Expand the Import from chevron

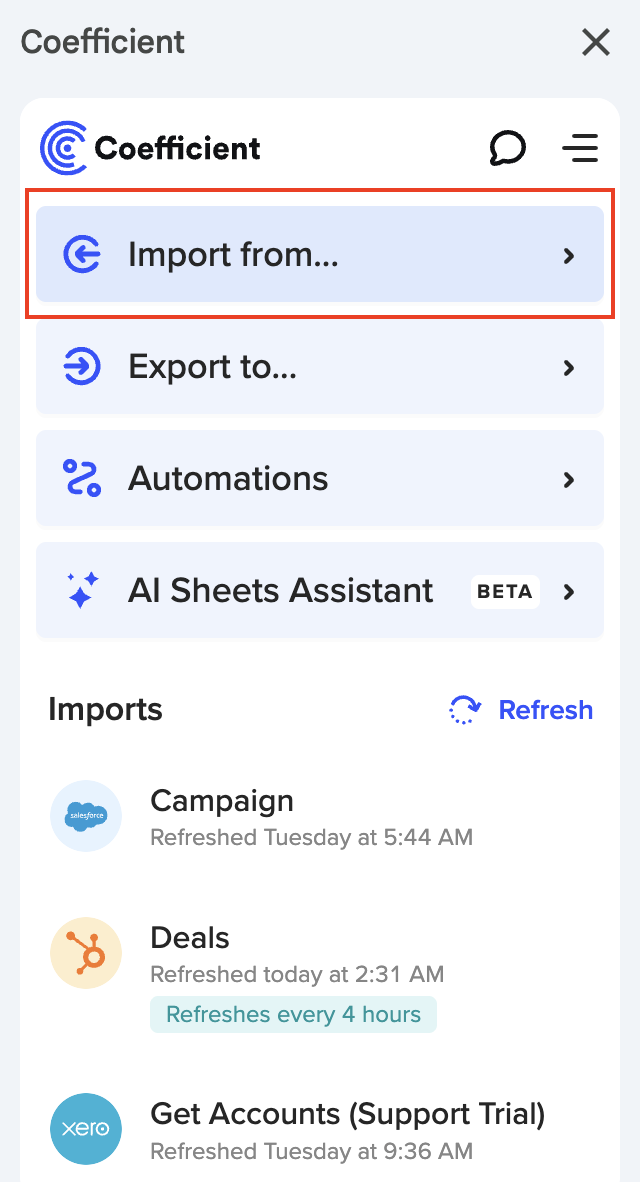point(569,256)
